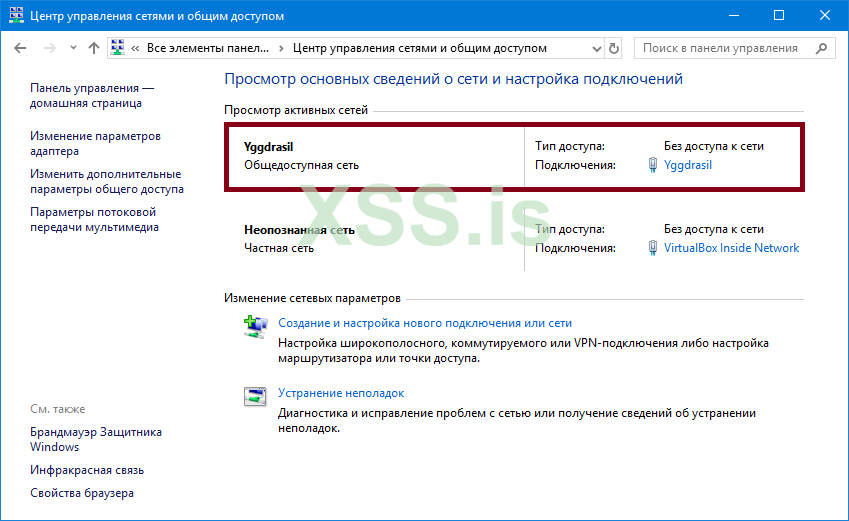Open Брандмауэр Защитника Windows
The image size is (849, 521).
click(x=96, y=439)
